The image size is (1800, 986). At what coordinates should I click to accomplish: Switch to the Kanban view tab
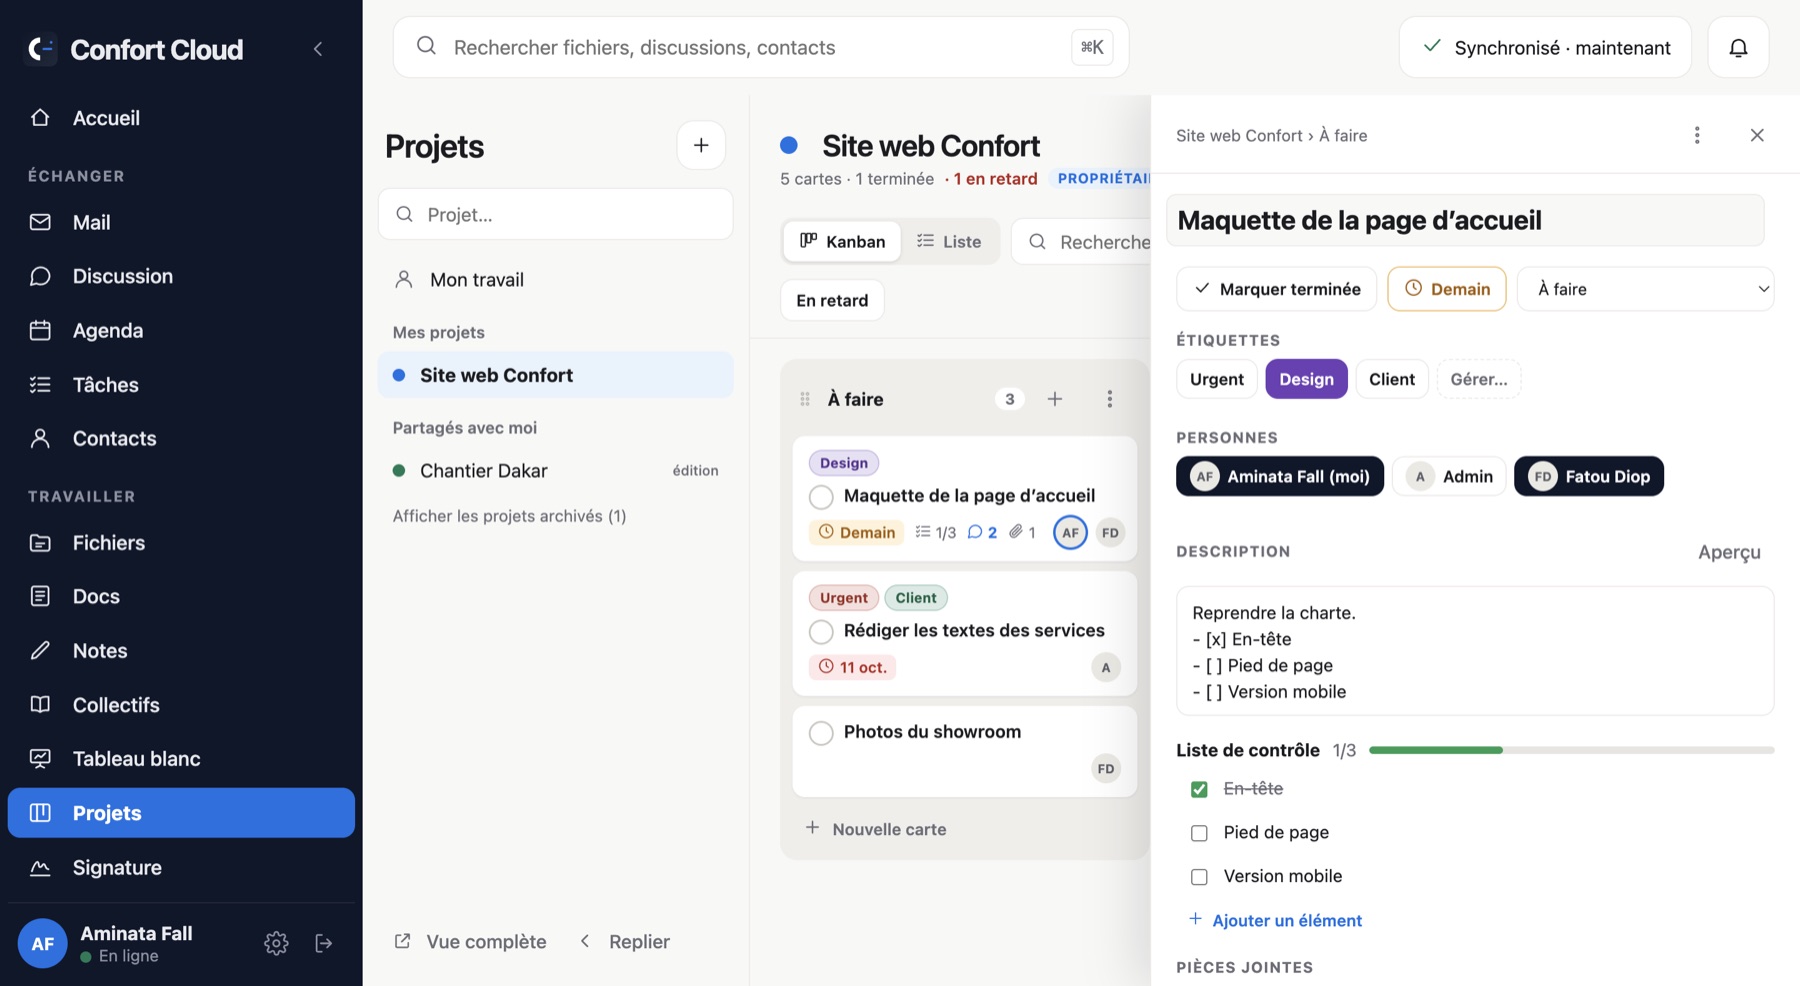click(842, 241)
